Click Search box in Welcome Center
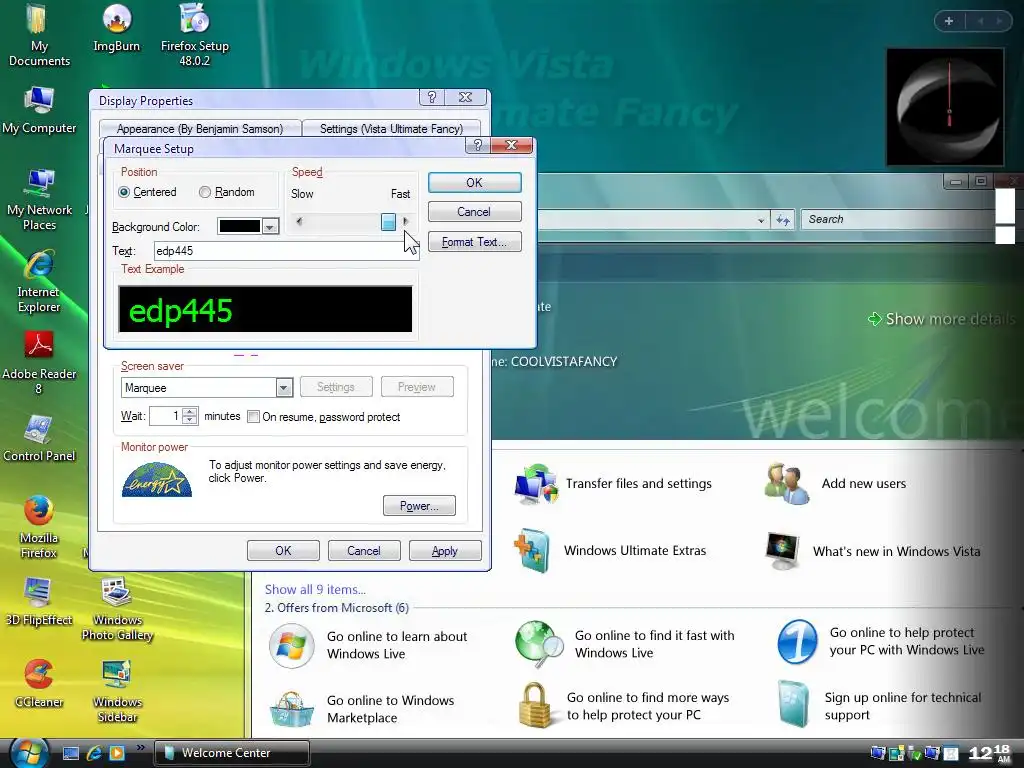The height and width of the screenshot is (768, 1024). pyautogui.click(x=898, y=219)
